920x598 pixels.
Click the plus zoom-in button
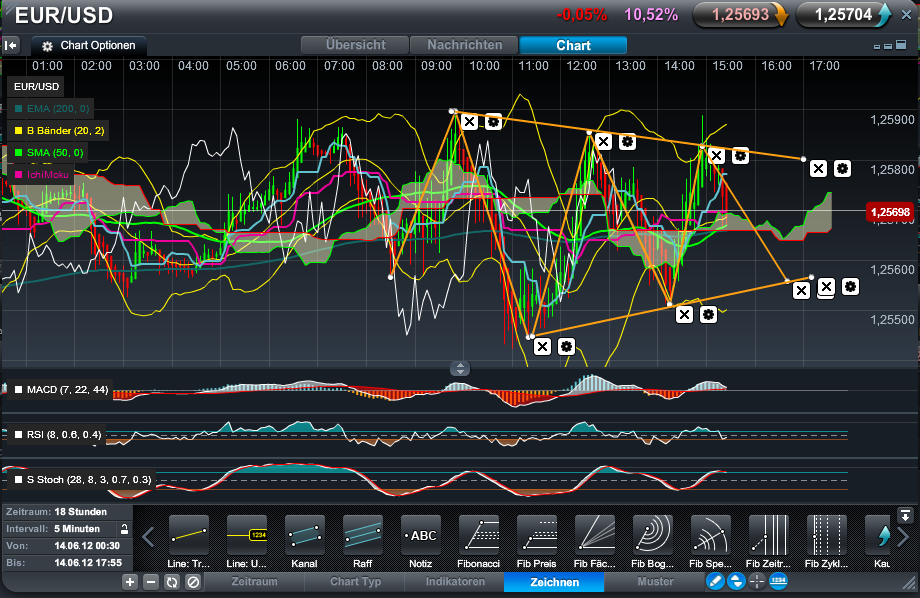[x=130, y=582]
